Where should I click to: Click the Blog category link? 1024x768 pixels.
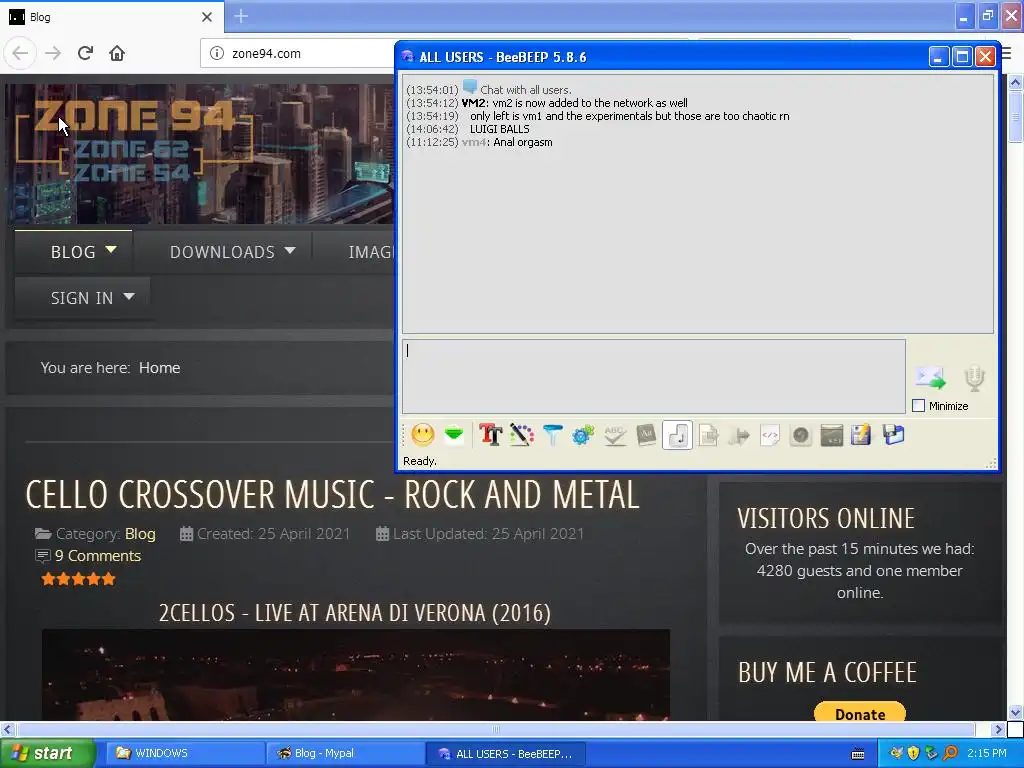point(140,534)
